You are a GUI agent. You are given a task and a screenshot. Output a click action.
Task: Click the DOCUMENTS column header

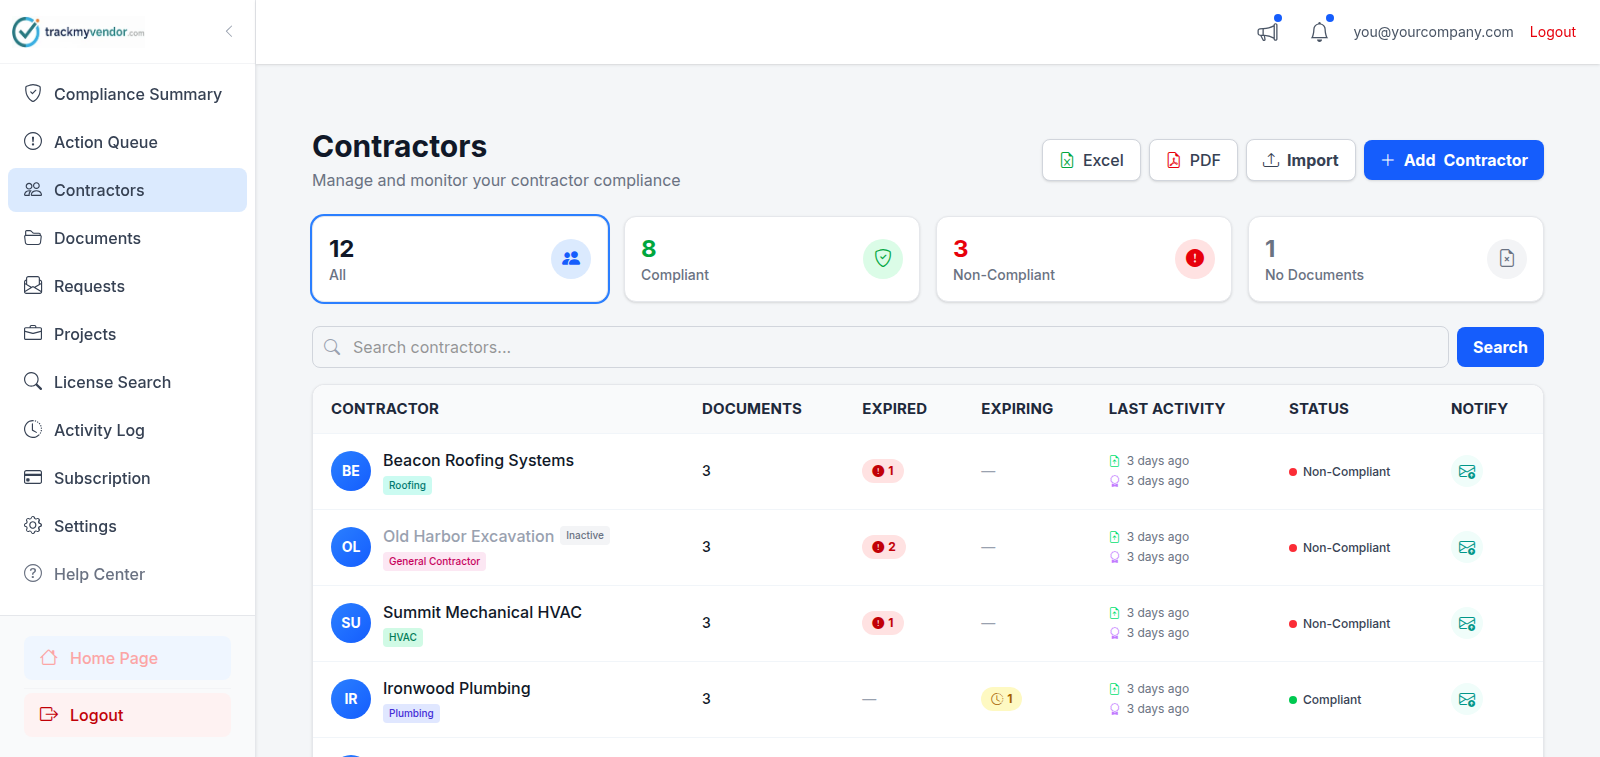pos(752,409)
